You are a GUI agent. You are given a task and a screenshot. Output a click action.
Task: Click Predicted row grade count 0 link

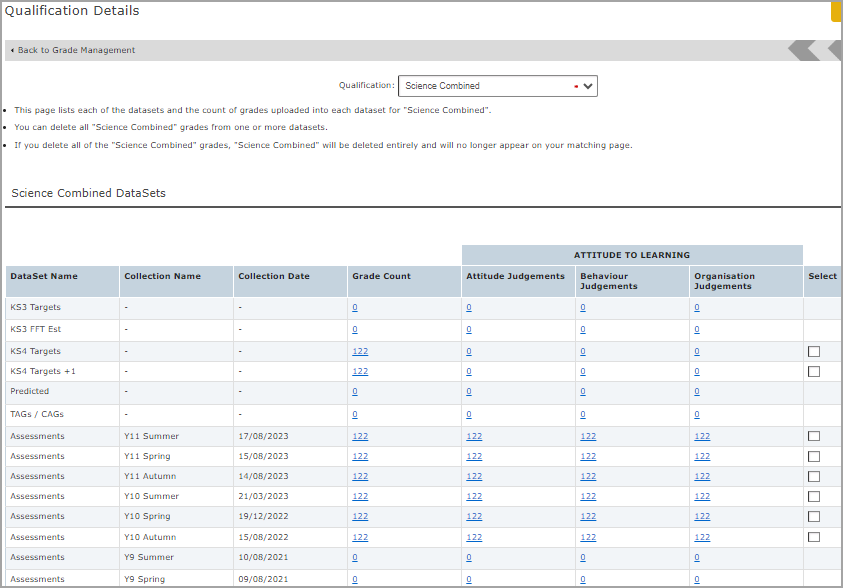(x=355, y=392)
